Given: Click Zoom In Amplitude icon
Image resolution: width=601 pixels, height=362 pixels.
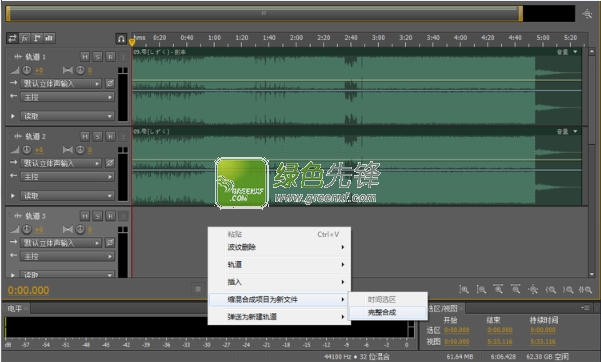Looking at the screenshot, I should (x=464, y=290).
